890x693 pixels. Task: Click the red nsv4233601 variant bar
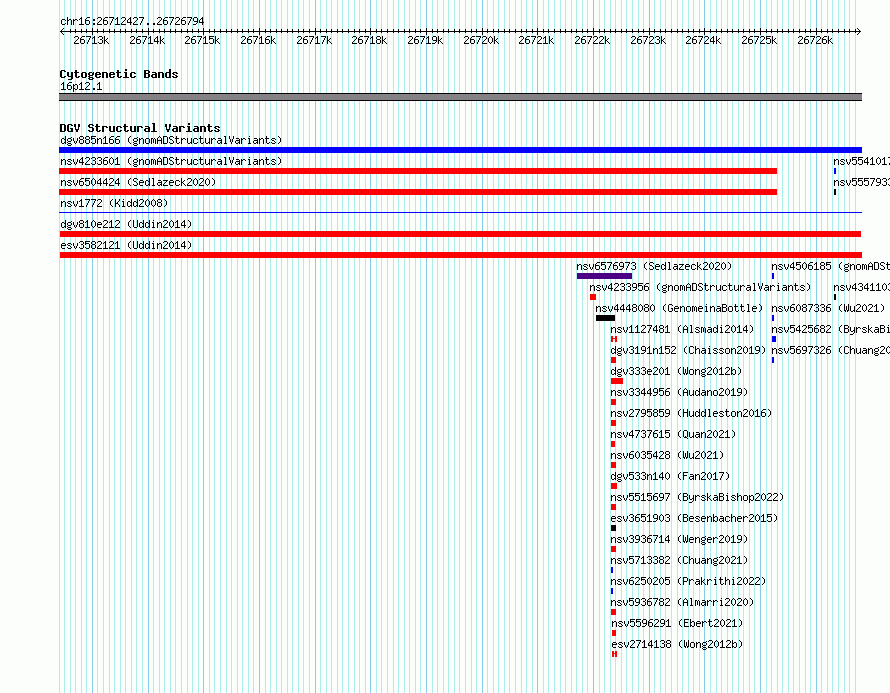[418, 171]
